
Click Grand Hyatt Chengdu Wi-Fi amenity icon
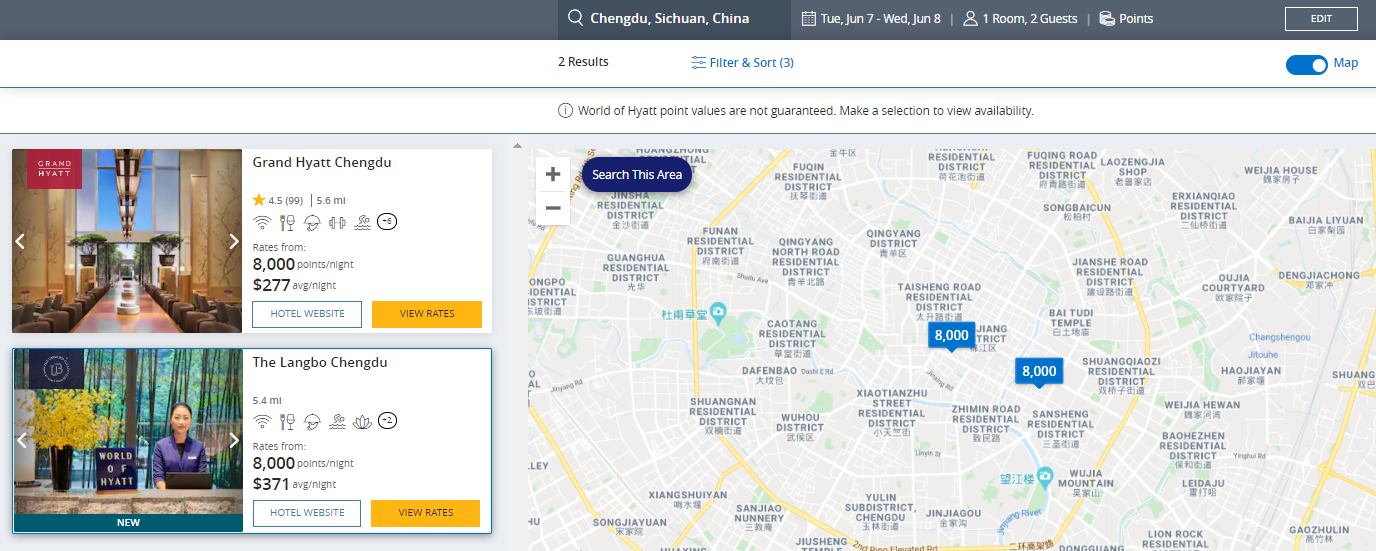pos(262,222)
